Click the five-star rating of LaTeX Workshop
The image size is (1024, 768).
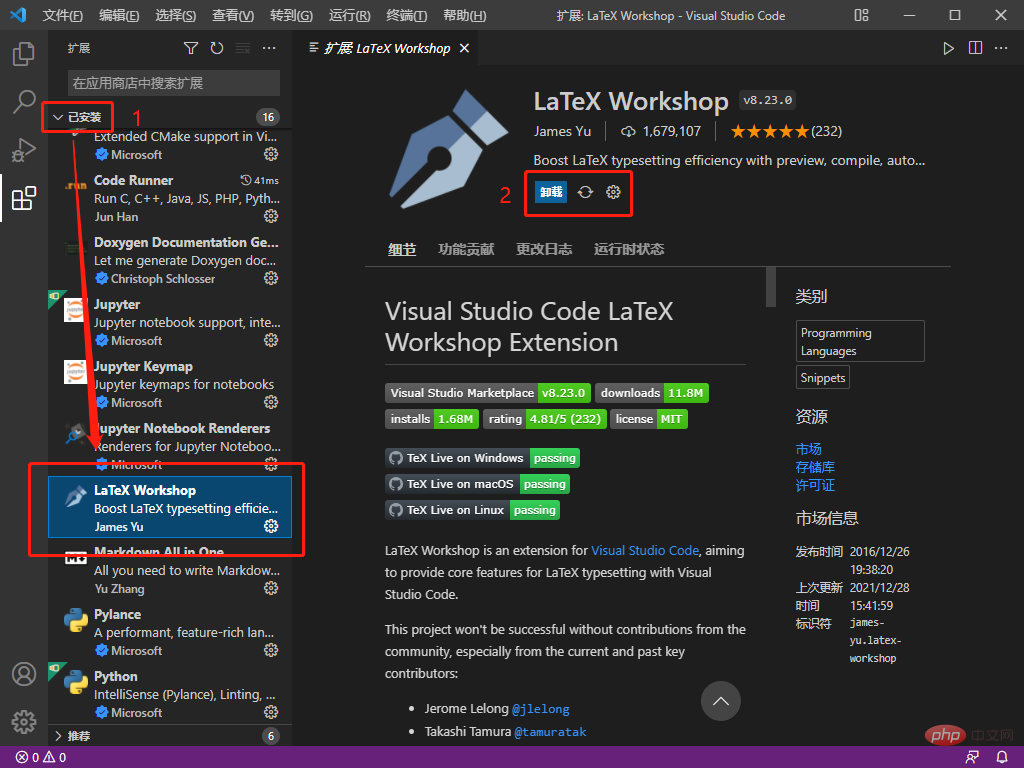click(769, 131)
